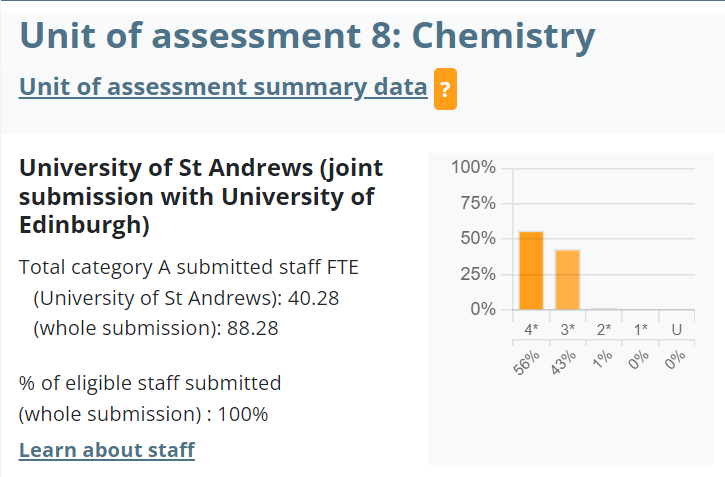Image resolution: width=725 pixels, height=477 pixels.
Task: Select the U label on the chart axis
Action: (x=677, y=329)
